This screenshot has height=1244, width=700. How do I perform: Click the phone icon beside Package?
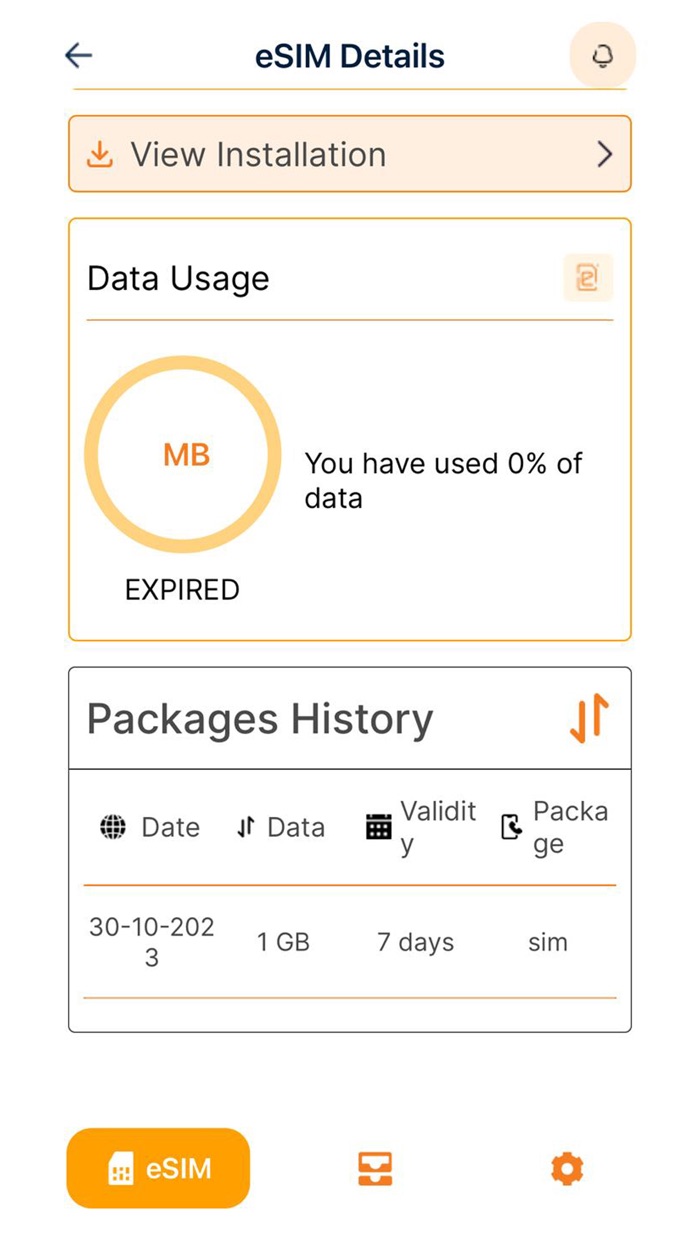511,827
